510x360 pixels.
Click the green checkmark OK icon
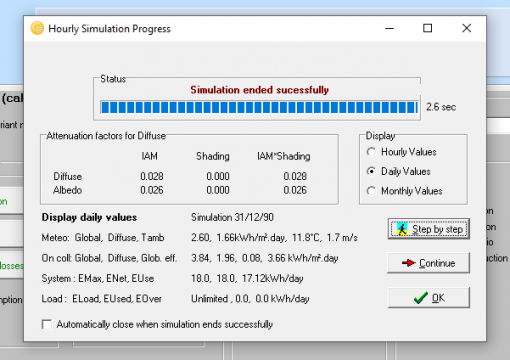tap(421, 297)
